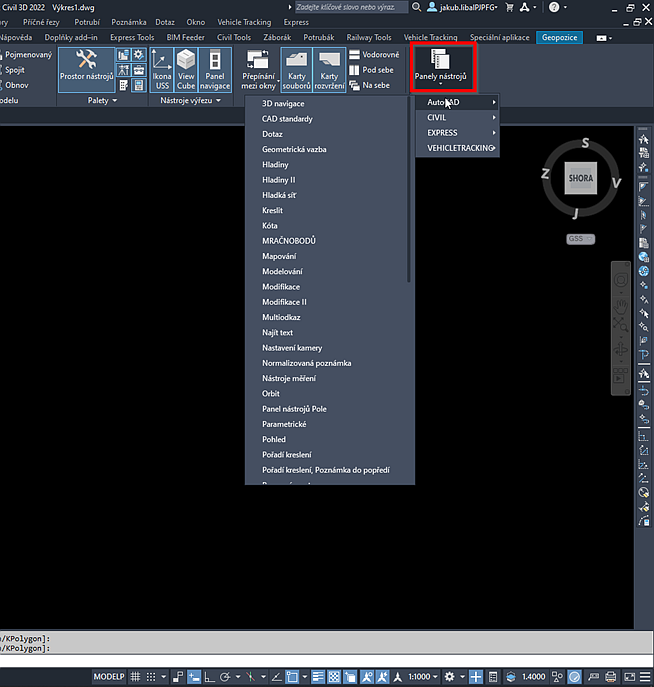
Task: Toggle Vodorovně window tiling option
Action: click(x=374, y=55)
